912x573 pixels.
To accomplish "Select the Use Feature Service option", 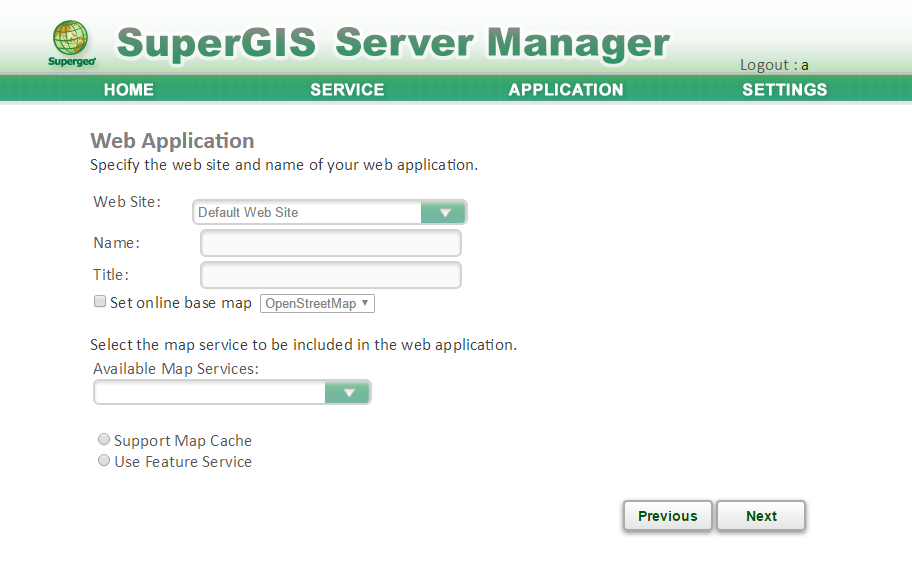I will pos(104,460).
